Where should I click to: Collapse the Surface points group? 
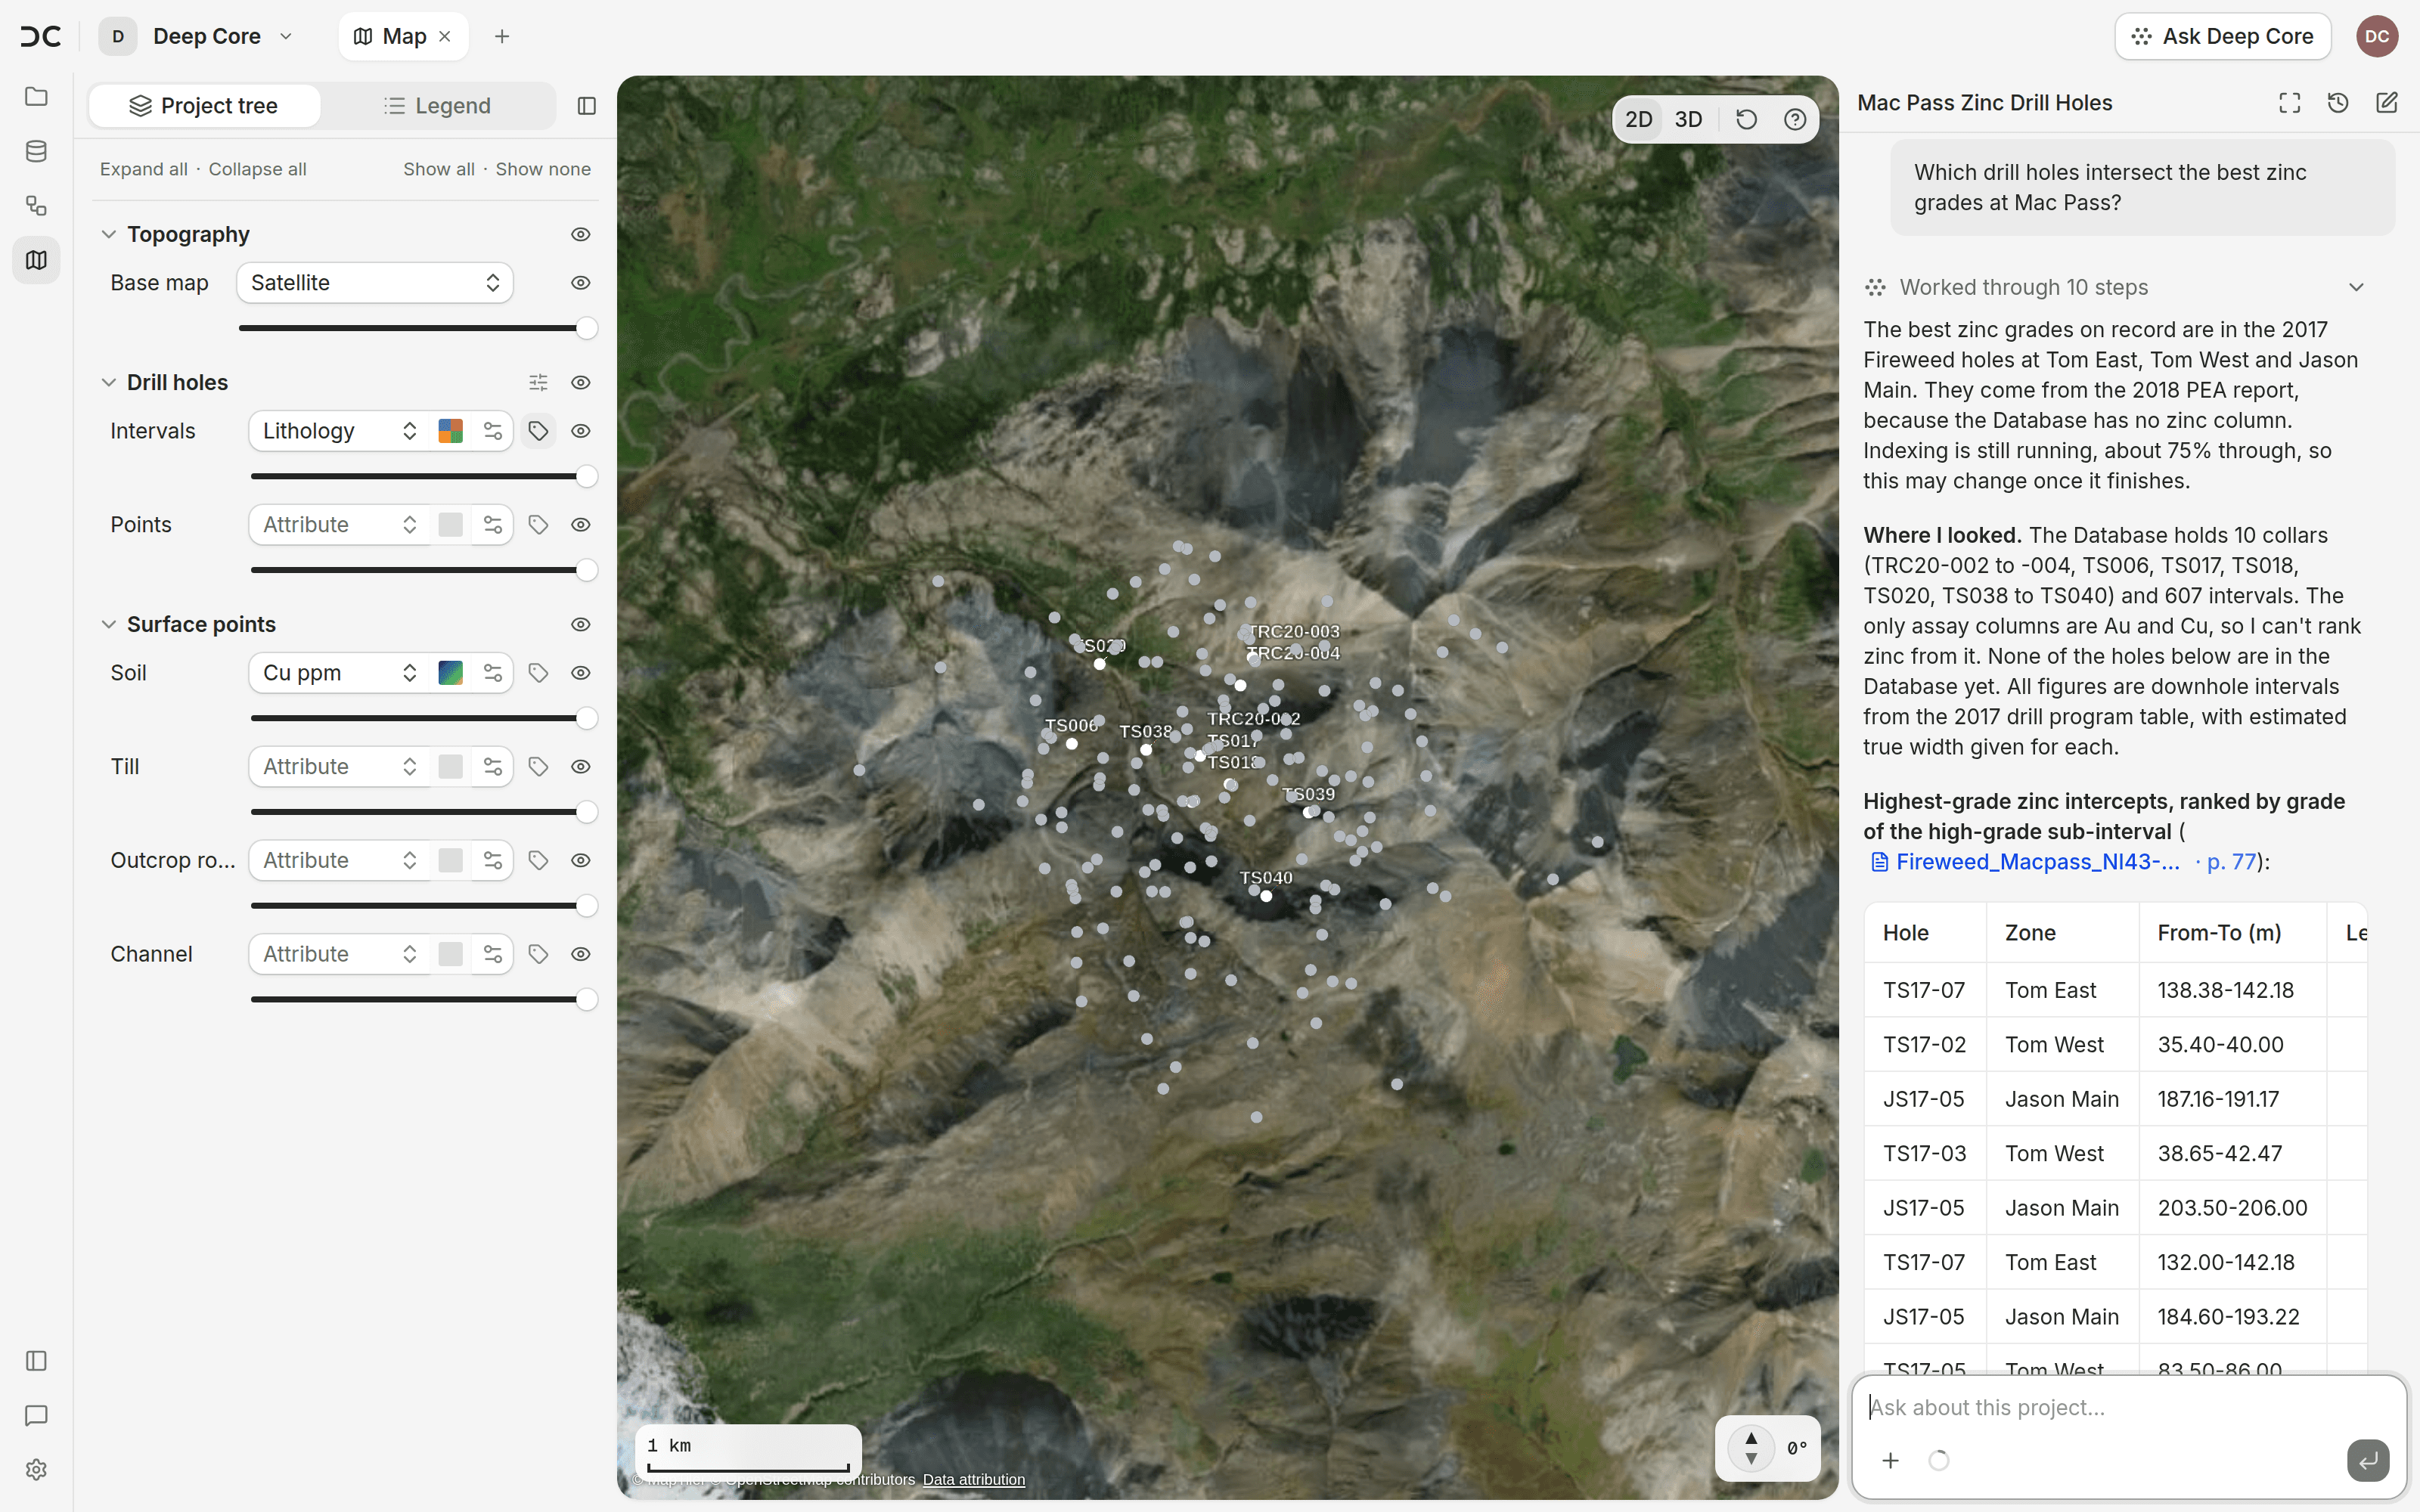tap(109, 625)
